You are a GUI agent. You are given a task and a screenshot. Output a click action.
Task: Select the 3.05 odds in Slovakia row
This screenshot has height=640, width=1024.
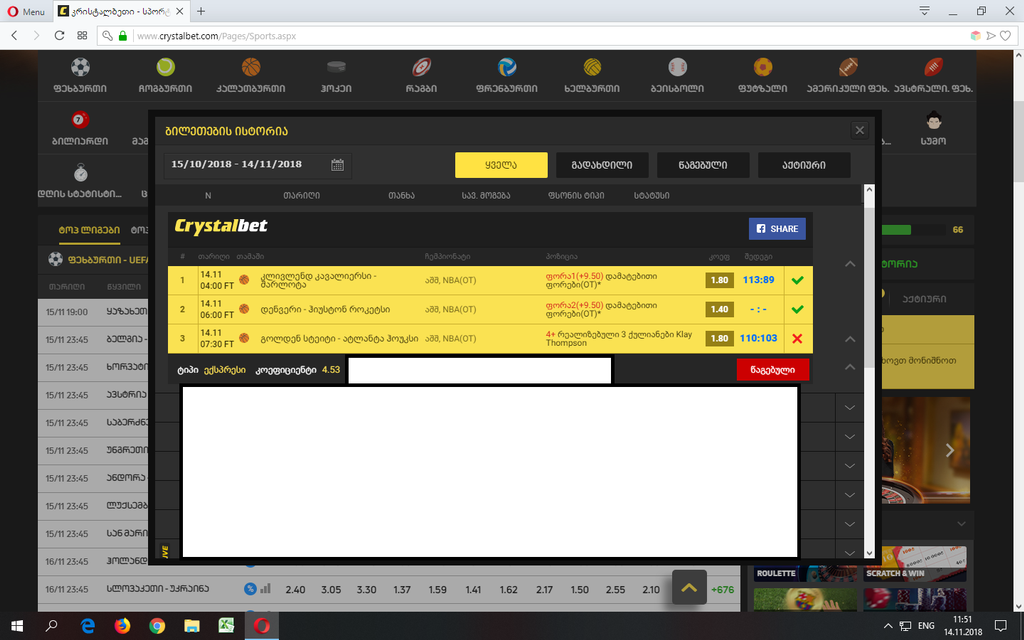331,589
